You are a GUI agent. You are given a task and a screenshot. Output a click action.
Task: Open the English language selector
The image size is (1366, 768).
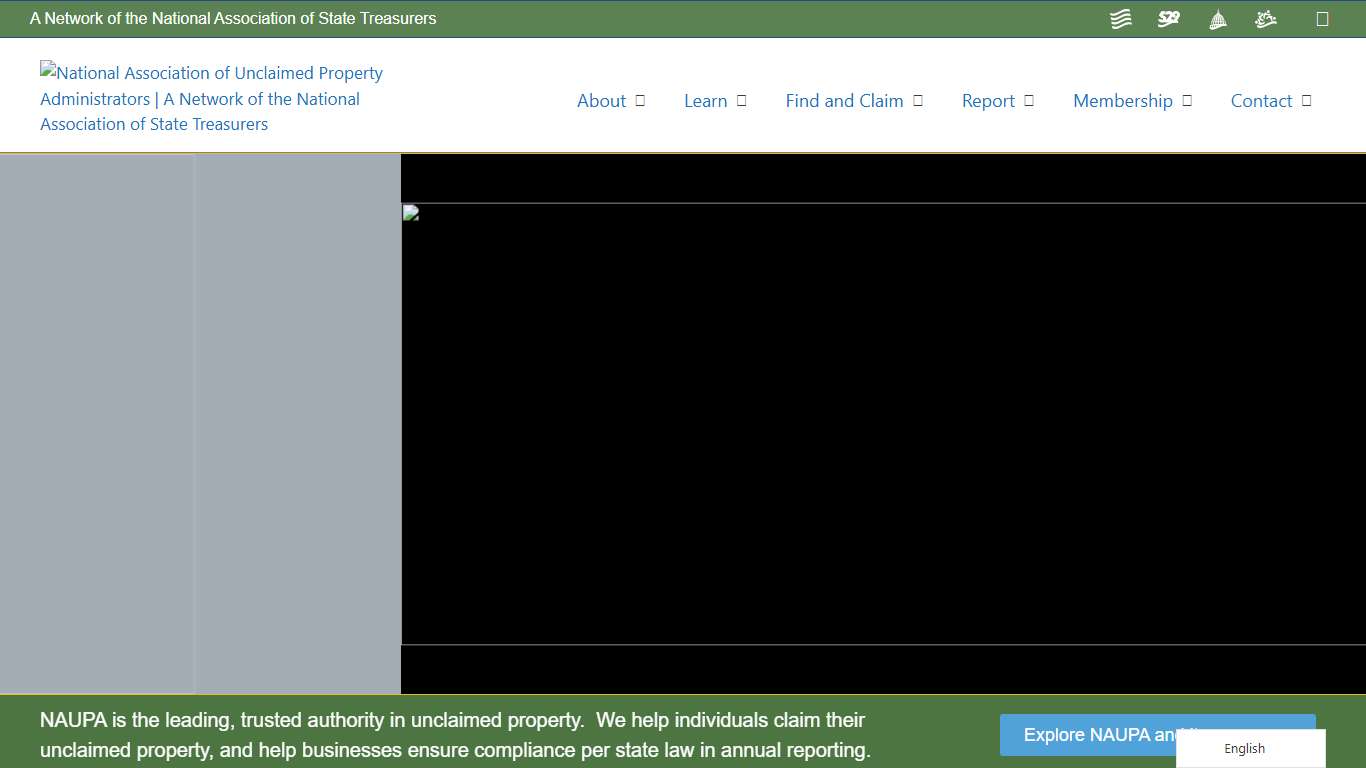point(1244,748)
